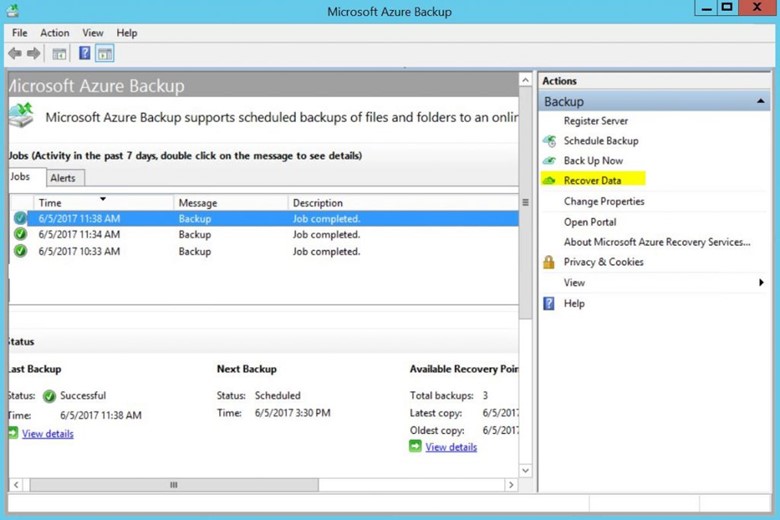The width and height of the screenshot is (780, 520).
Task: Toggle the action pane toolbar icon
Action: tap(104, 54)
